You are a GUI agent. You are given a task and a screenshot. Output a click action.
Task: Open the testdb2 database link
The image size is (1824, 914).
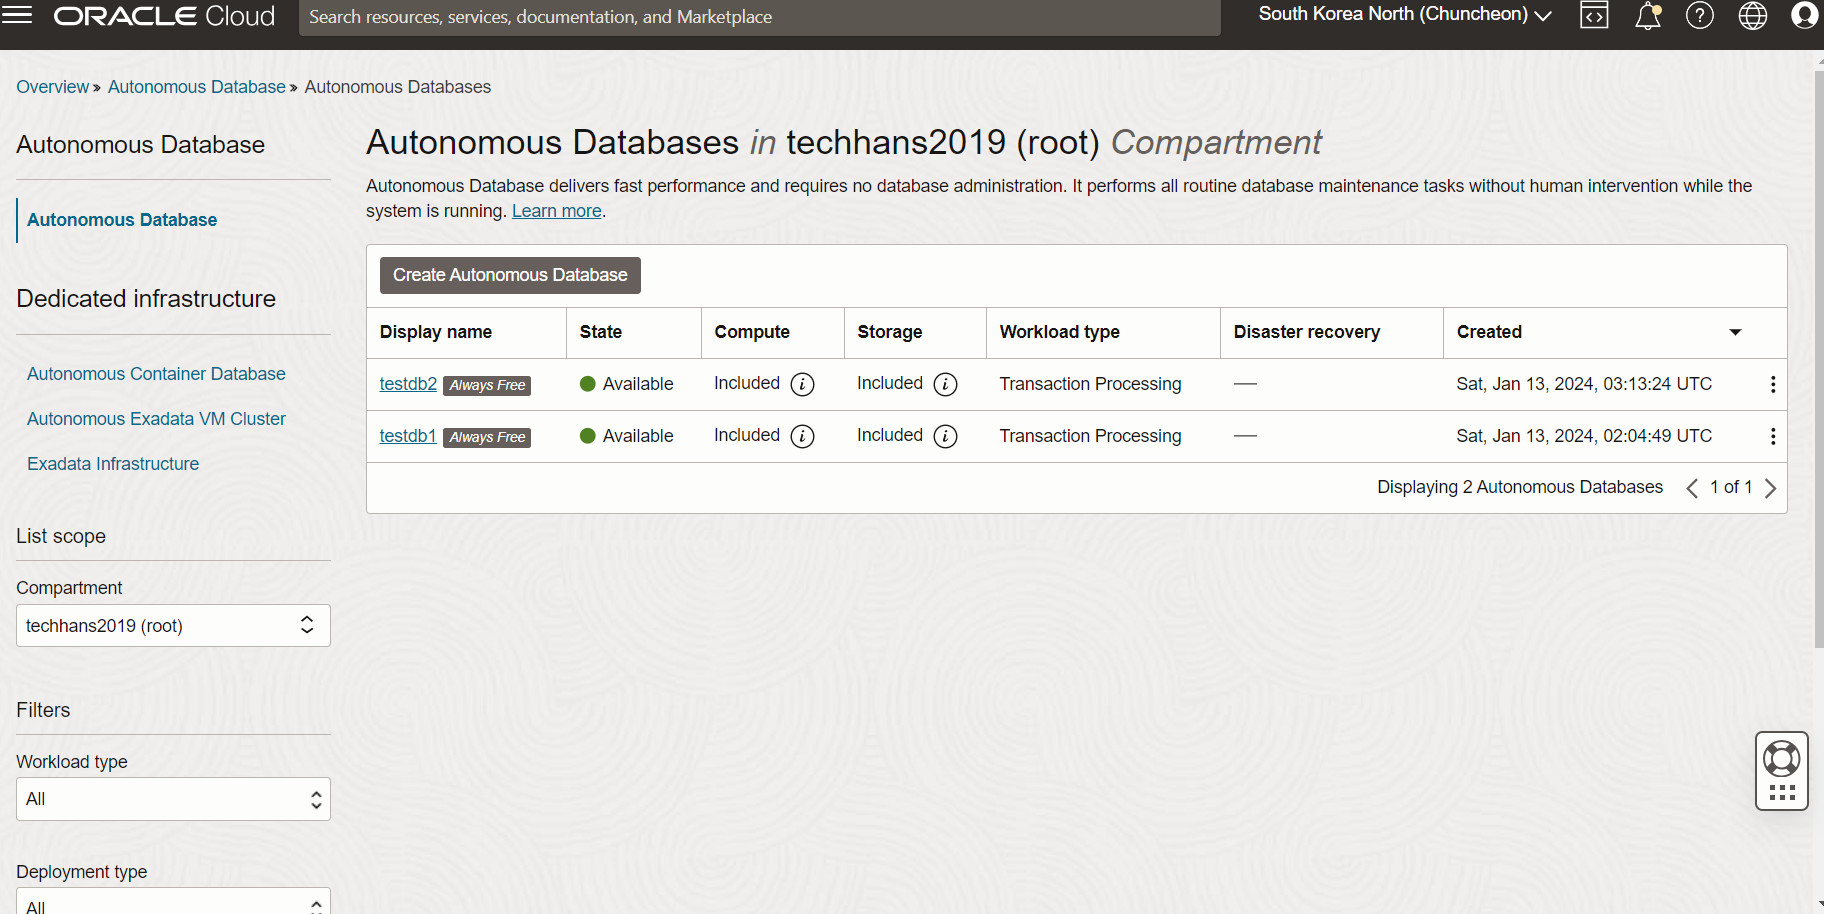point(408,384)
